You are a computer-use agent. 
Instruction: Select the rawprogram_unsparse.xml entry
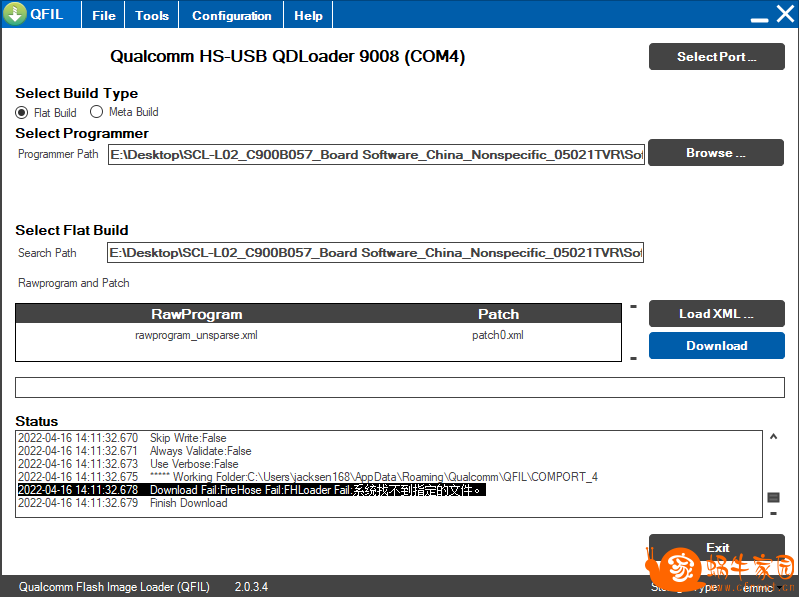coord(196,335)
